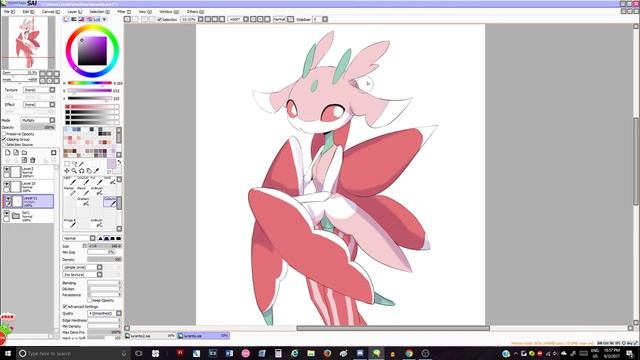640x360 pixels.
Task: Open the brush shape (simple circle) dropdown
Action: (x=82, y=267)
